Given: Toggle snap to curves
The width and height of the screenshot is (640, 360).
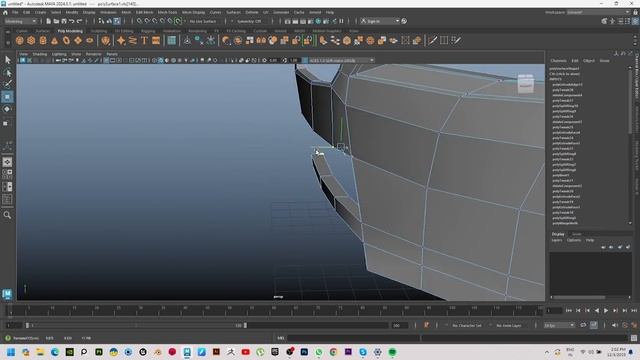Looking at the screenshot, I should [147, 21].
